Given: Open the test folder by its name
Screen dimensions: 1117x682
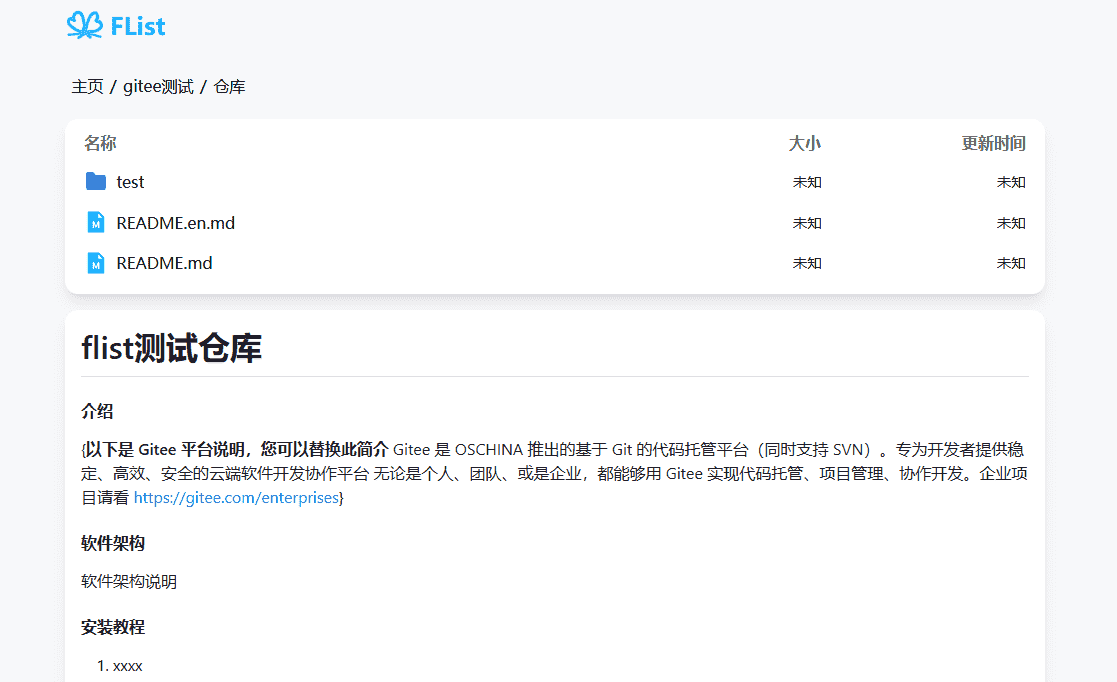Looking at the screenshot, I should pyautogui.click(x=130, y=182).
